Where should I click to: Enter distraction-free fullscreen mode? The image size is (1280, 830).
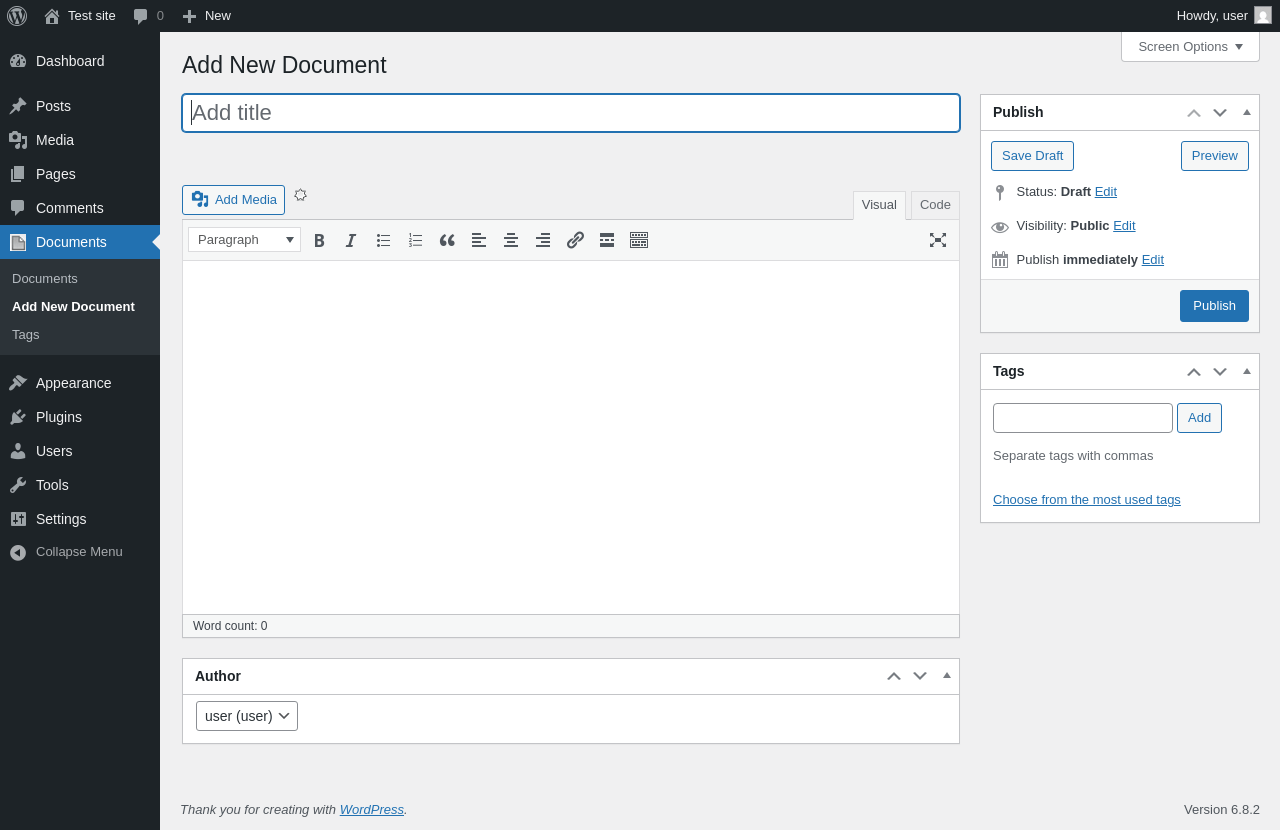[x=938, y=240]
